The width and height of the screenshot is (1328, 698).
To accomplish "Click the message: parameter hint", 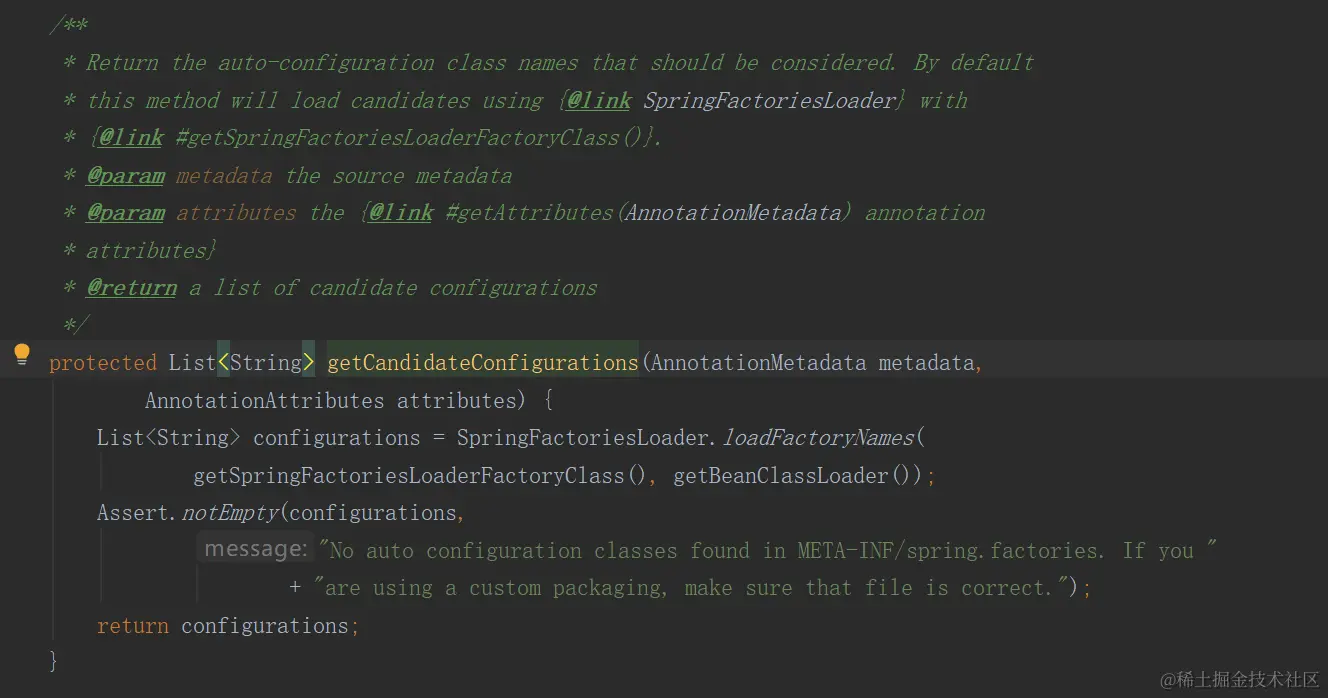I will coord(254,550).
